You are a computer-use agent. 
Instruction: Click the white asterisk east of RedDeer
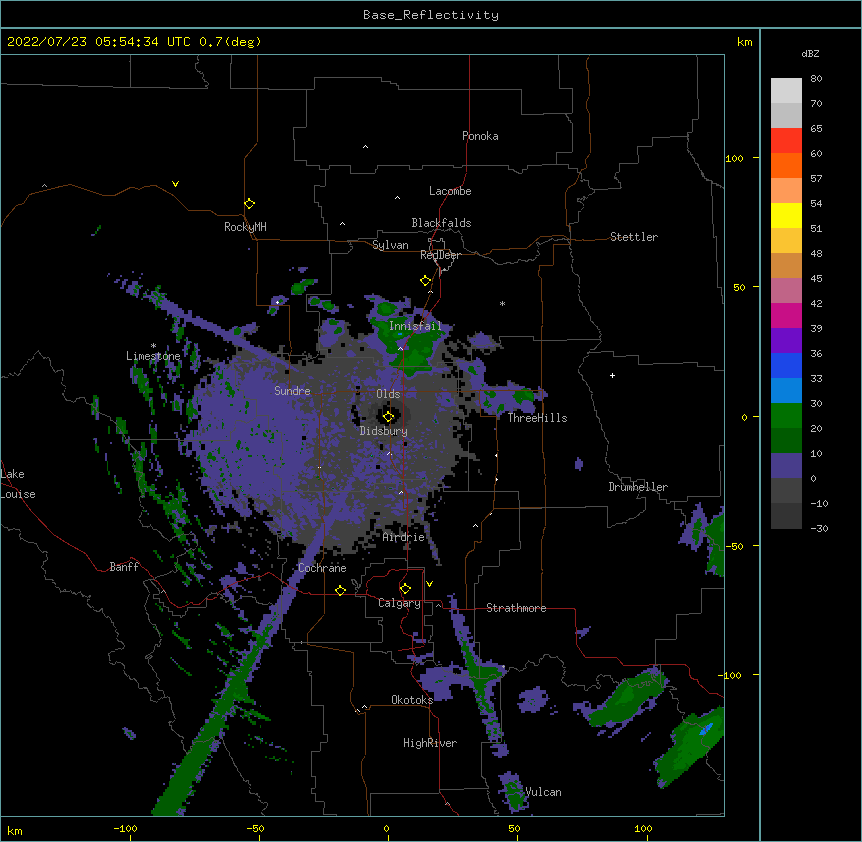(502, 303)
